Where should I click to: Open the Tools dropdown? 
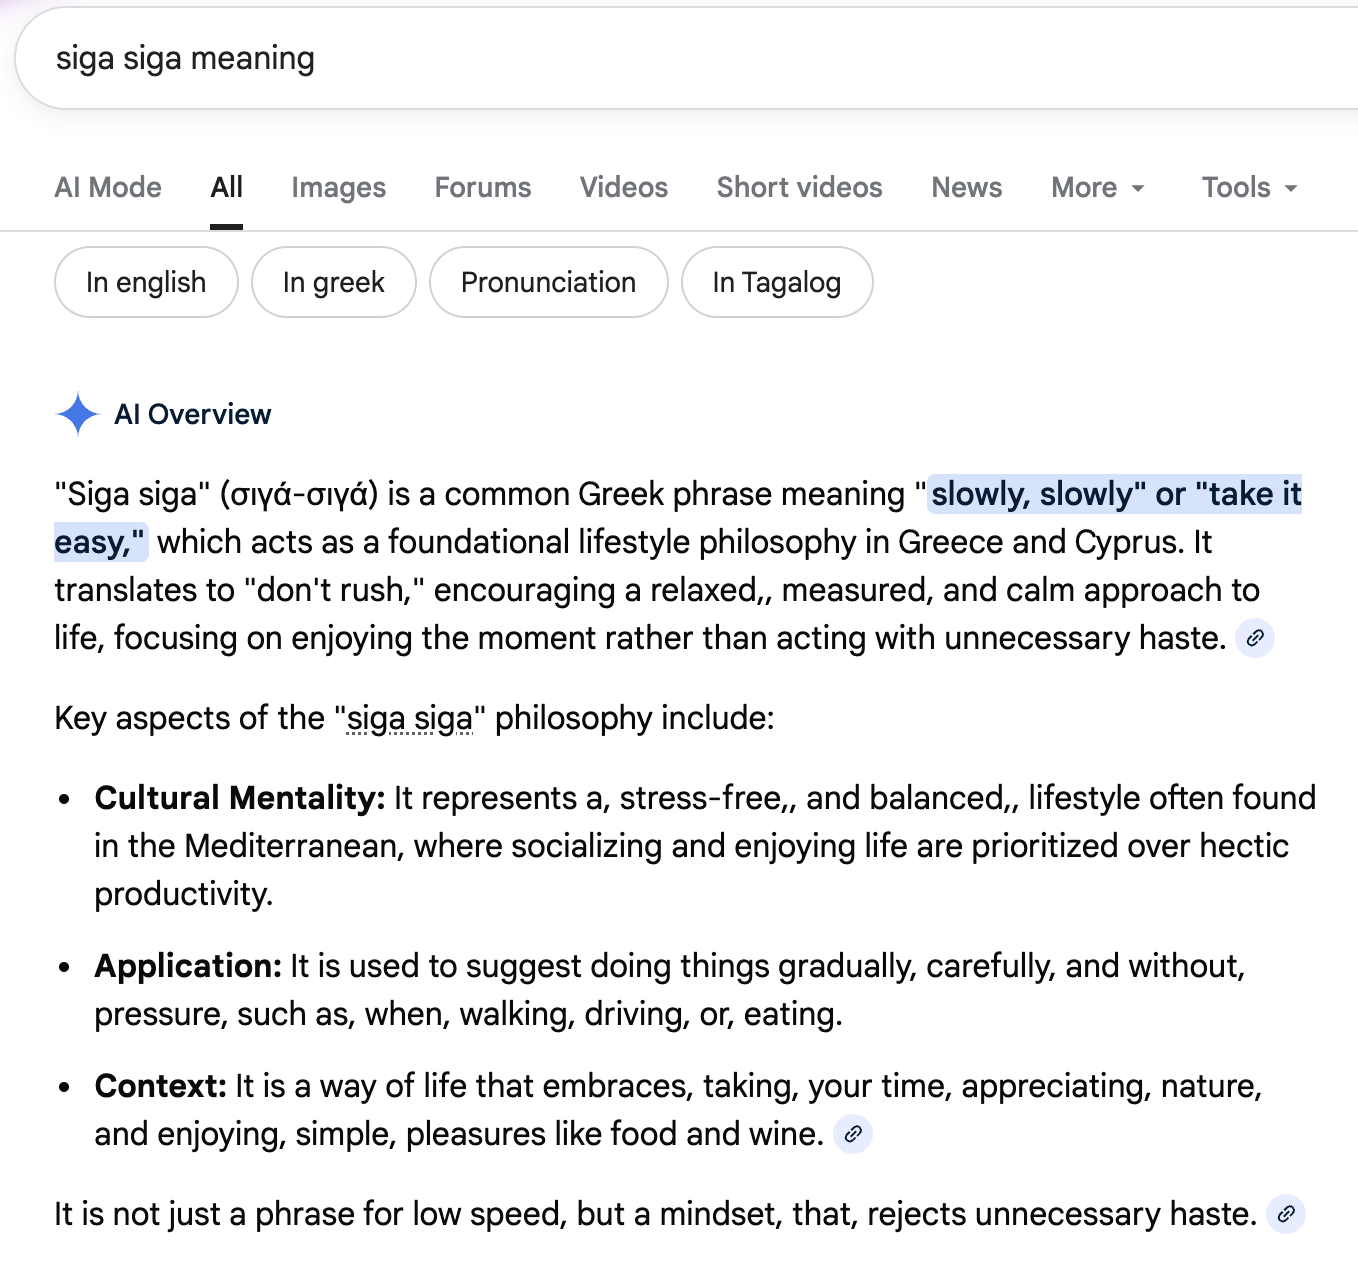tap(1249, 188)
